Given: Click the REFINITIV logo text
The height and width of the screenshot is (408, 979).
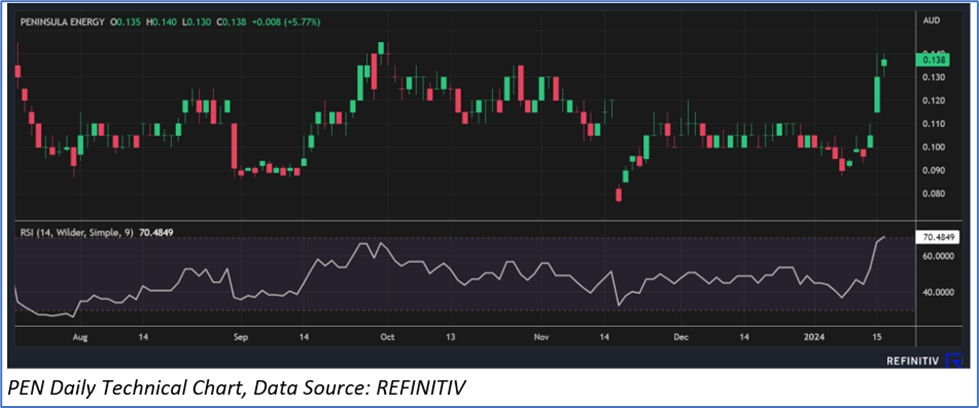Looking at the screenshot, I should tap(912, 361).
